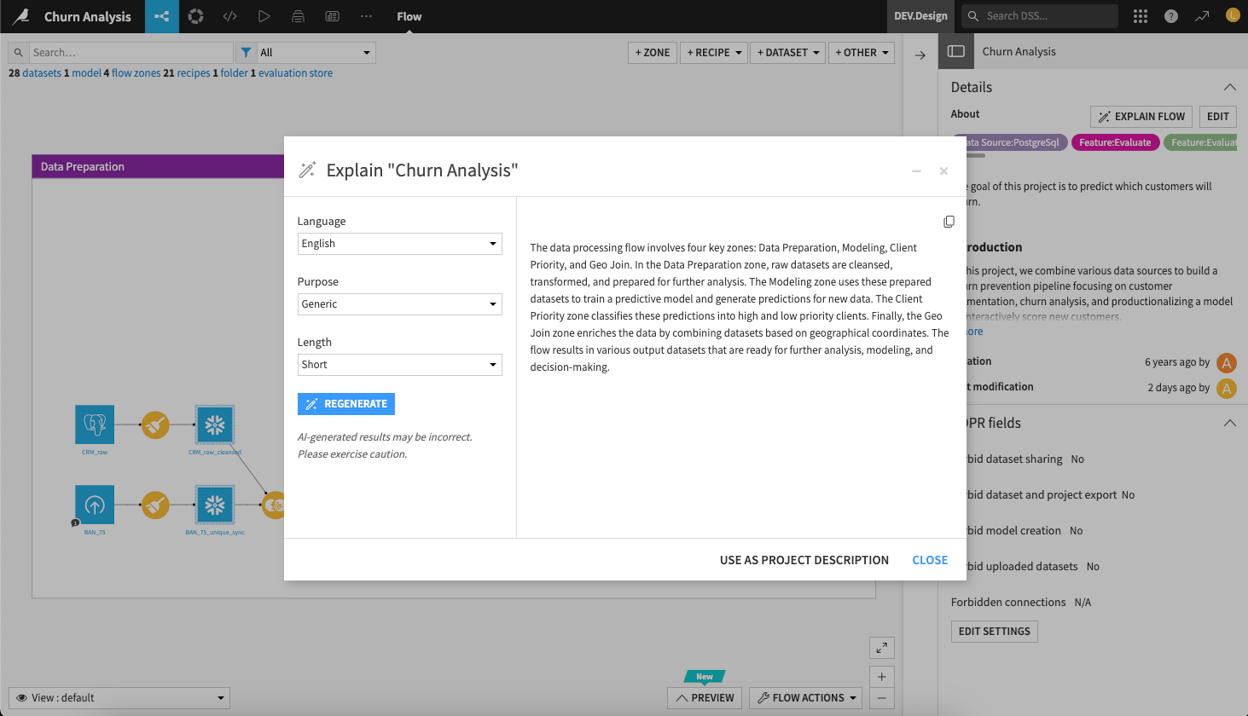Open the code notebooks icon in the navbar
1248x716 pixels.
point(228,16)
